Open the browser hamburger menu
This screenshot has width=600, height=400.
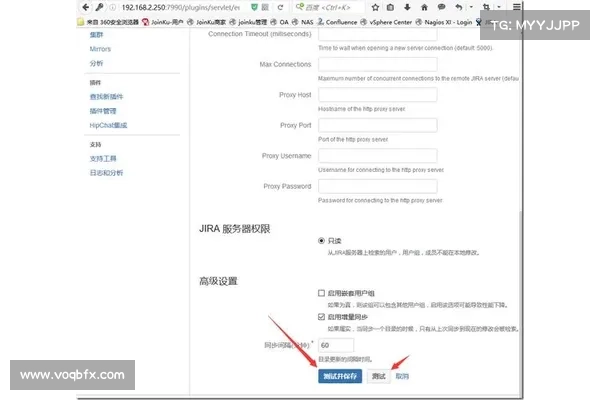(x=517, y=7)
